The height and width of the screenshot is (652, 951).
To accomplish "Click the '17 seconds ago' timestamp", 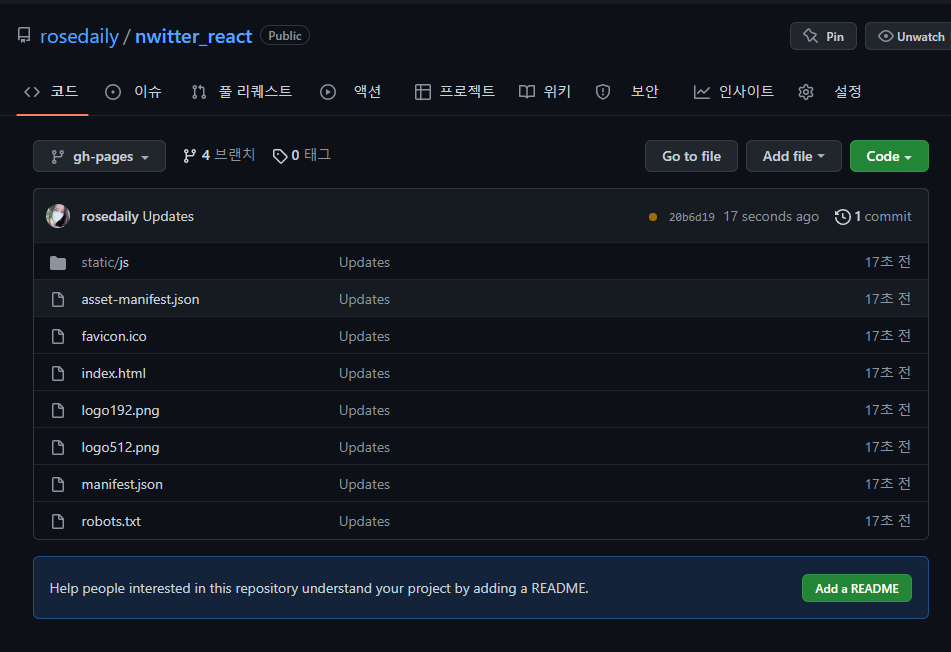I will tap(771, 217).
